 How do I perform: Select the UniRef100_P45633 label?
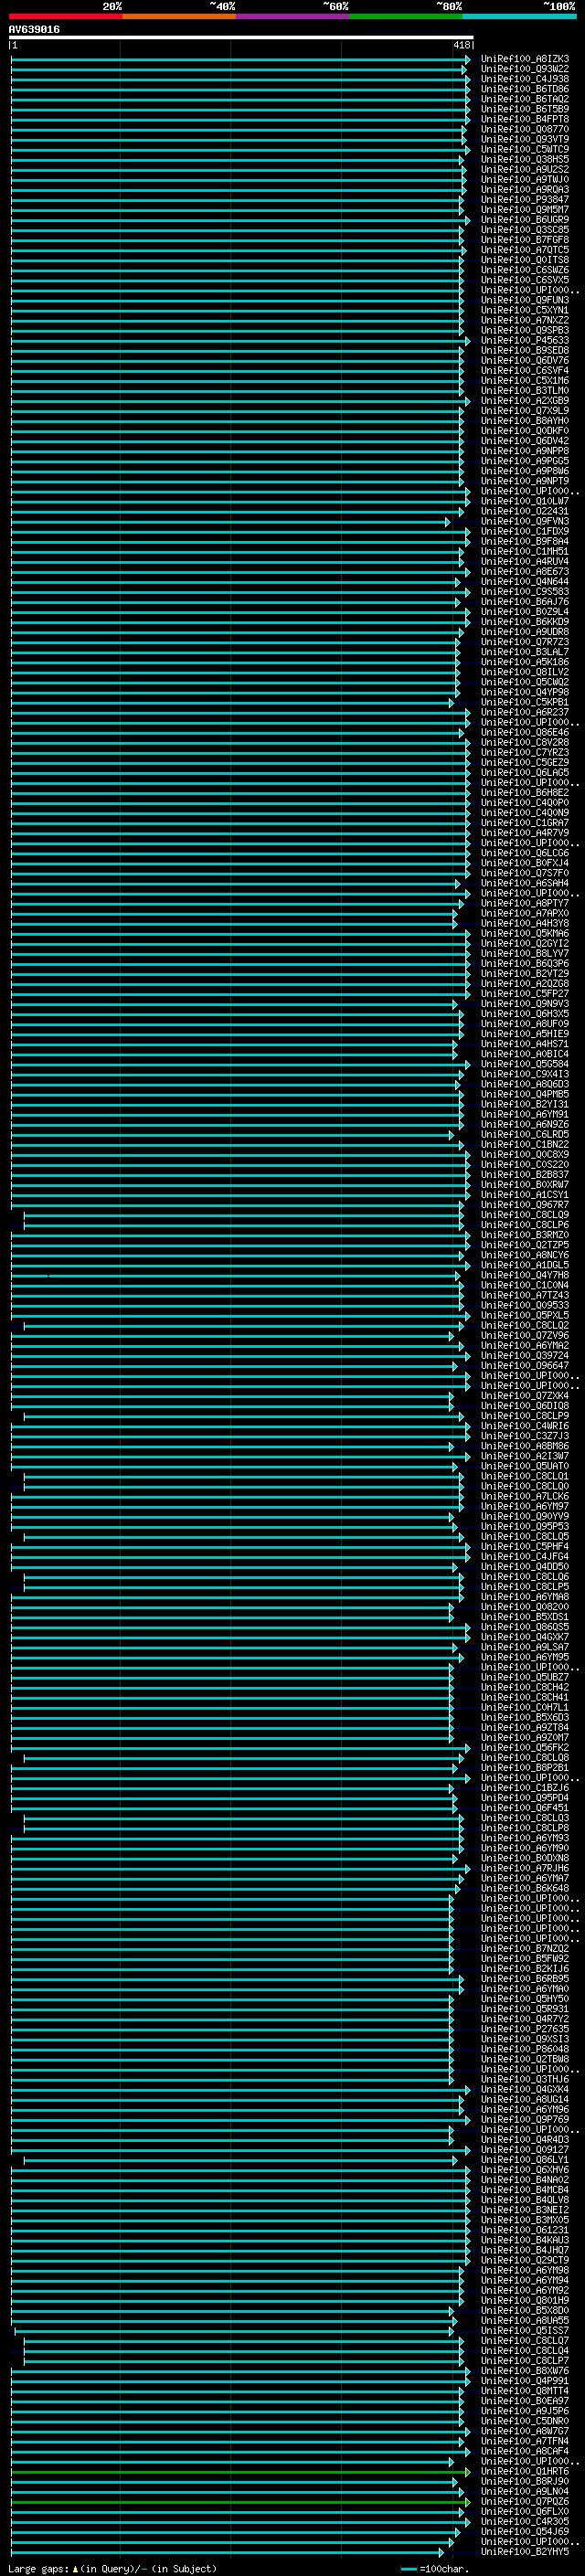click(x=525, y=340)
